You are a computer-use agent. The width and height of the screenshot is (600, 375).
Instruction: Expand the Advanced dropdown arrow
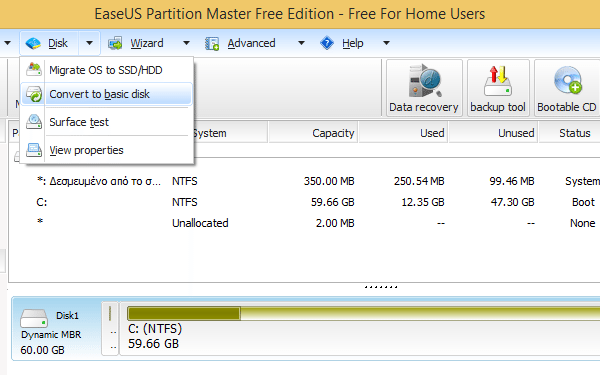301,43
